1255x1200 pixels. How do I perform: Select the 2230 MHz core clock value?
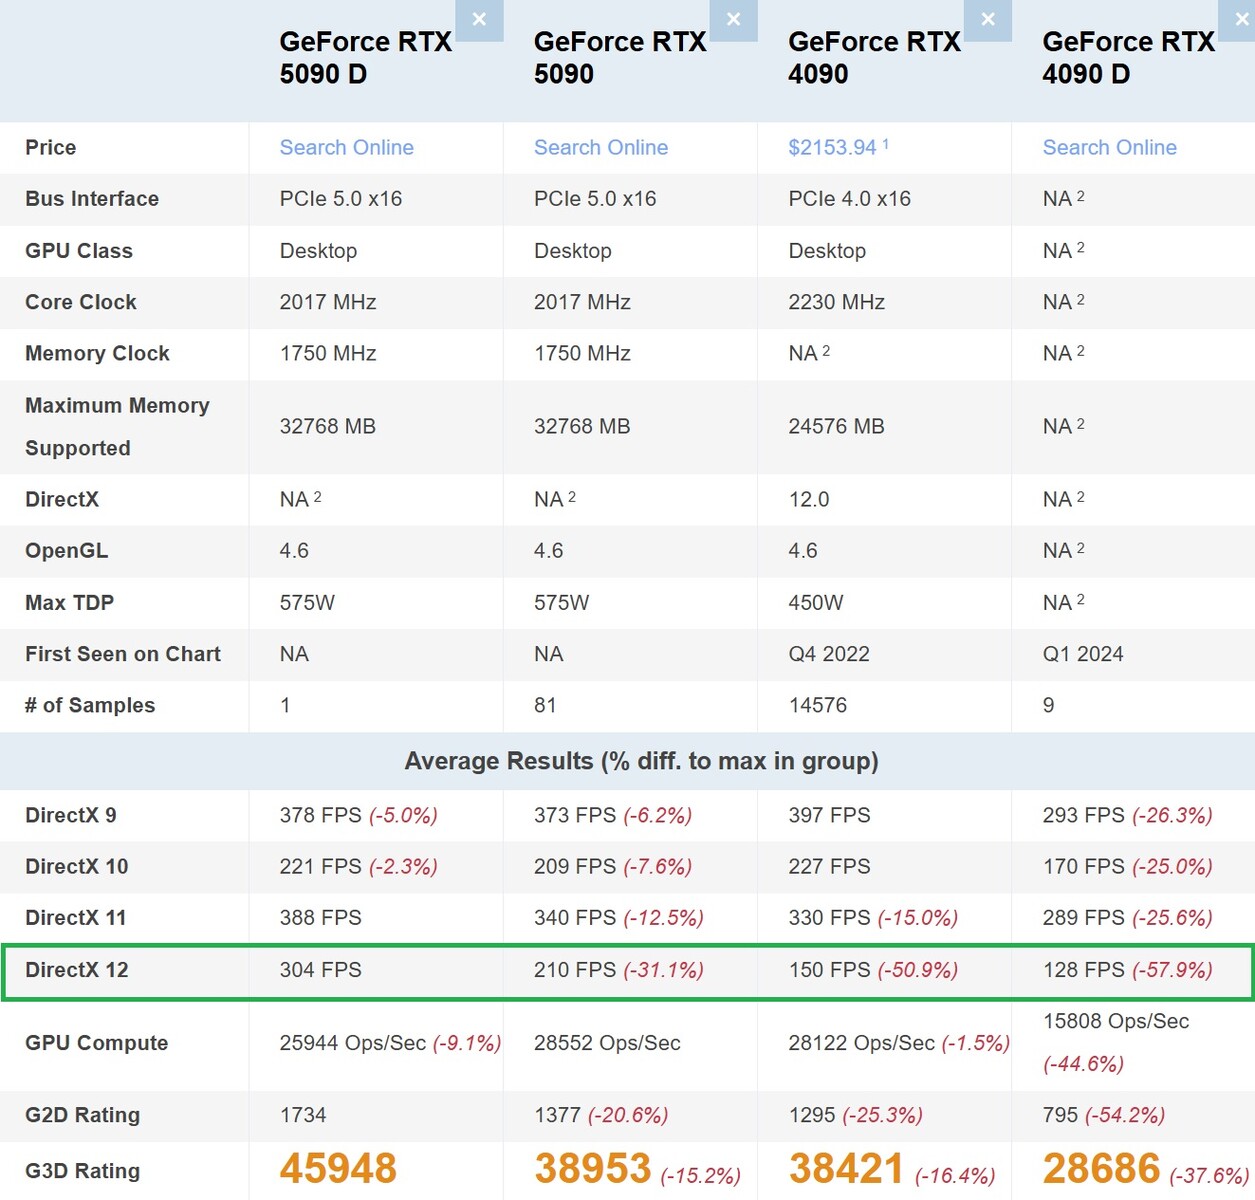(x=836, y=302)
